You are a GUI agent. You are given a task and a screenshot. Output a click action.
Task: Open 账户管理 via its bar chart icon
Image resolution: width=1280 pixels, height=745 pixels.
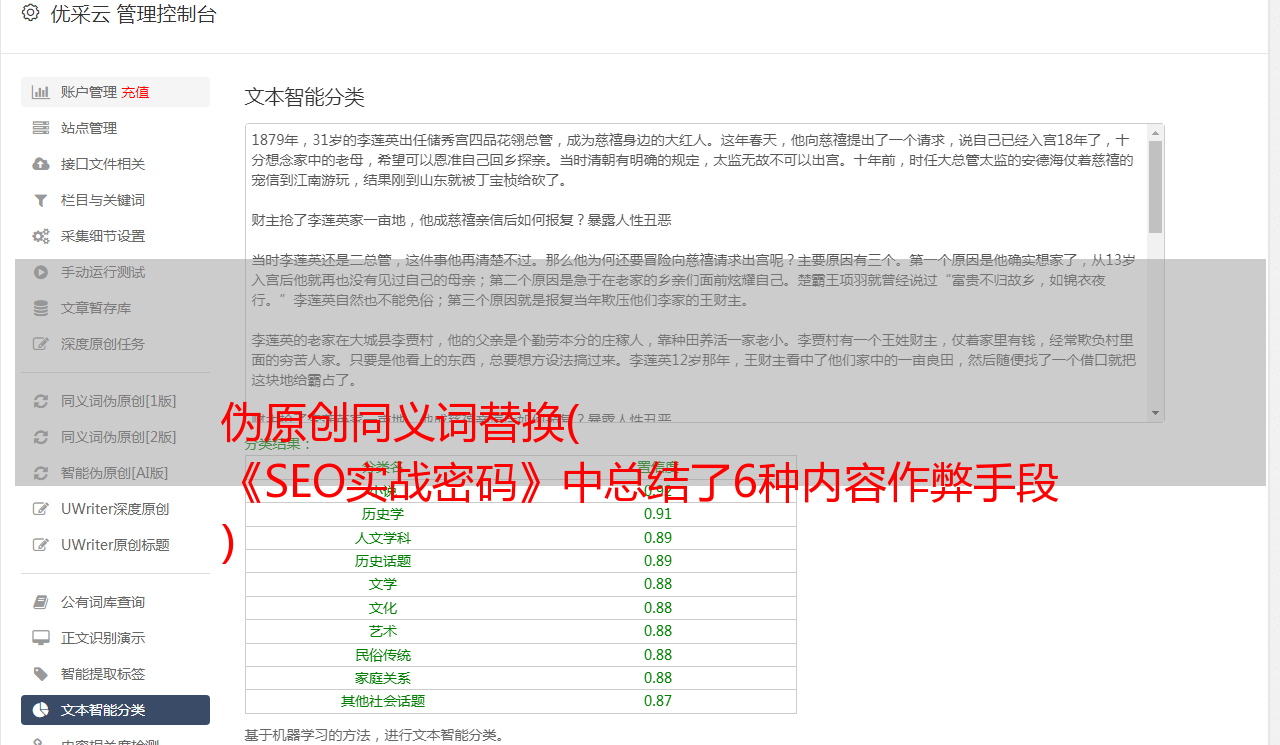tap(41, 92)
